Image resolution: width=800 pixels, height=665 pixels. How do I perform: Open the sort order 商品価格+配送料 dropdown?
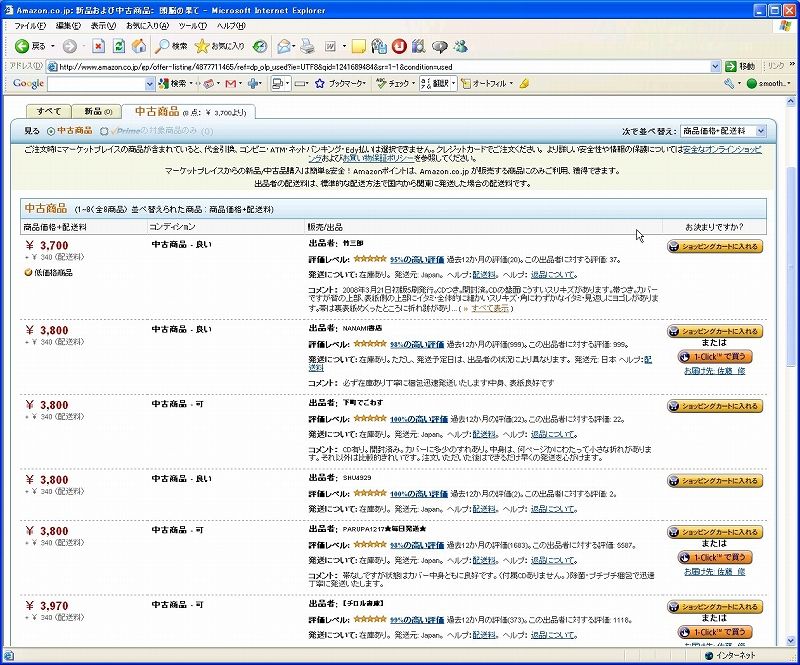point(724,131)
